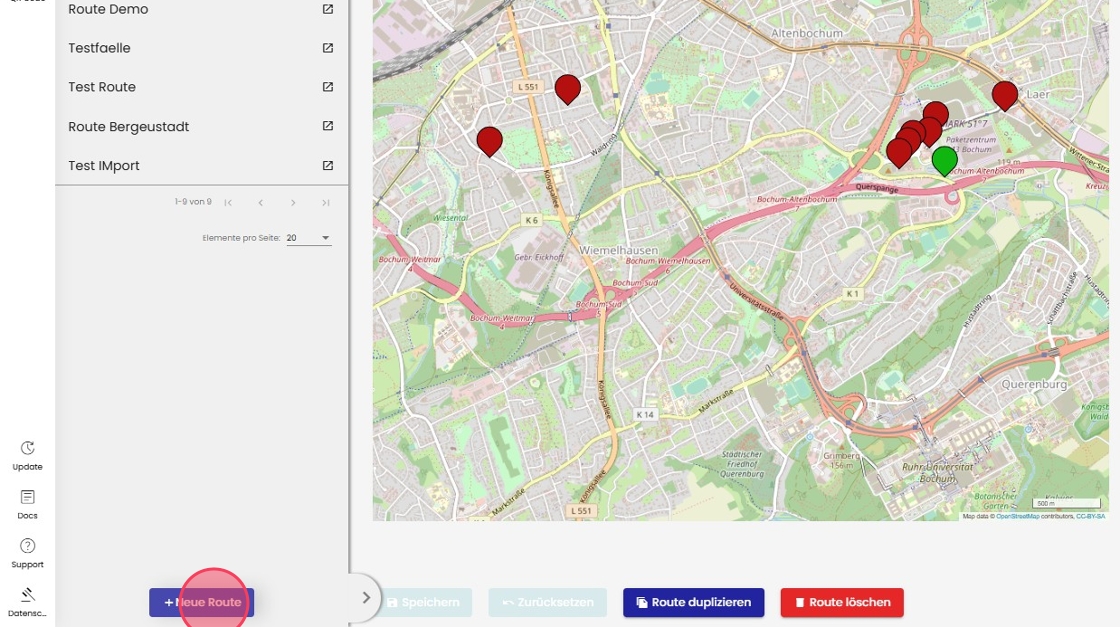The image size is (1120, 627).
Task: Open the Support help icon
Action: (28, 546)
